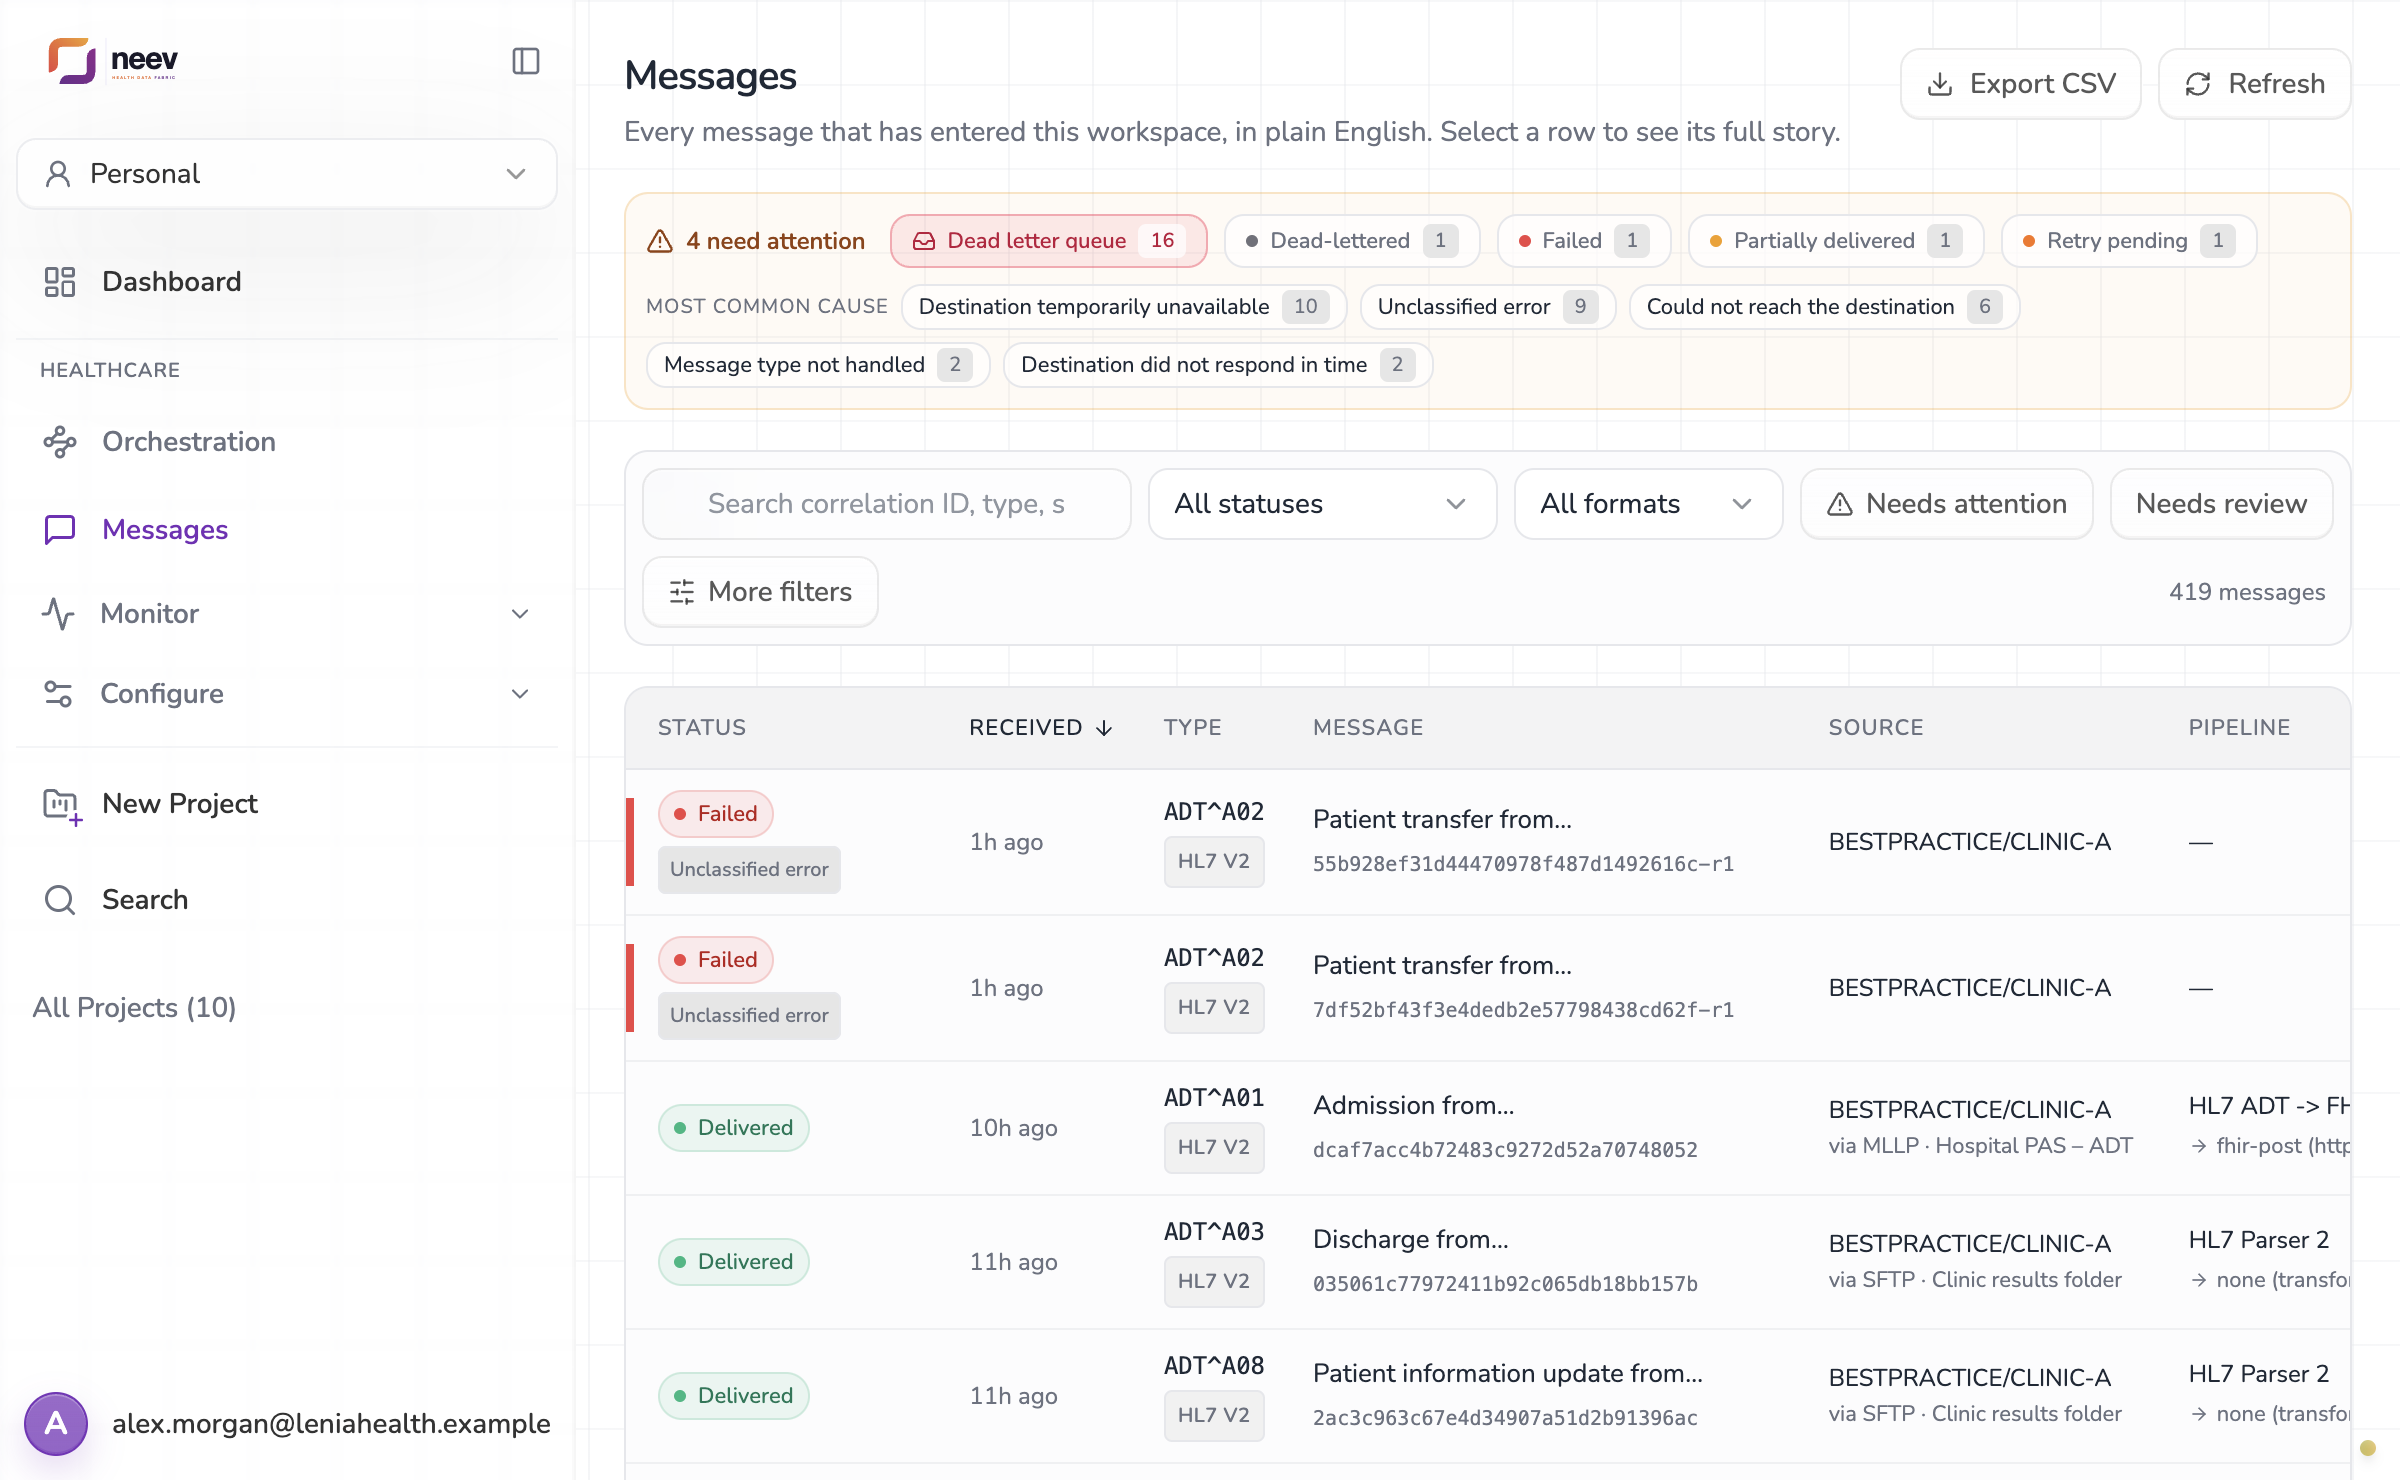
Task: Click the Export CSV download icon
Action: click(x=1940, y=84)
